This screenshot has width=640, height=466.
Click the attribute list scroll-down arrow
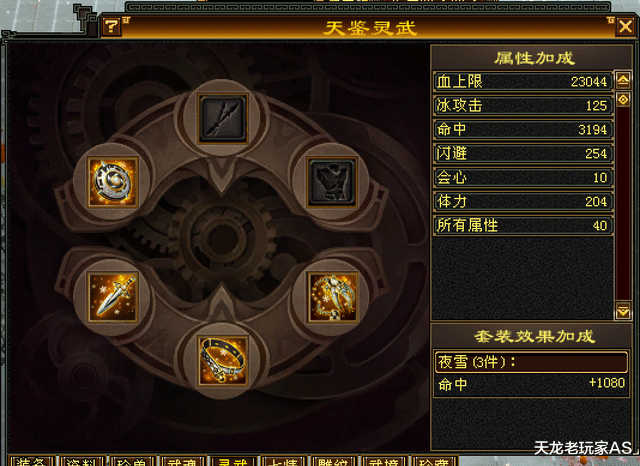pyautogui.click(x=623, y=312)
